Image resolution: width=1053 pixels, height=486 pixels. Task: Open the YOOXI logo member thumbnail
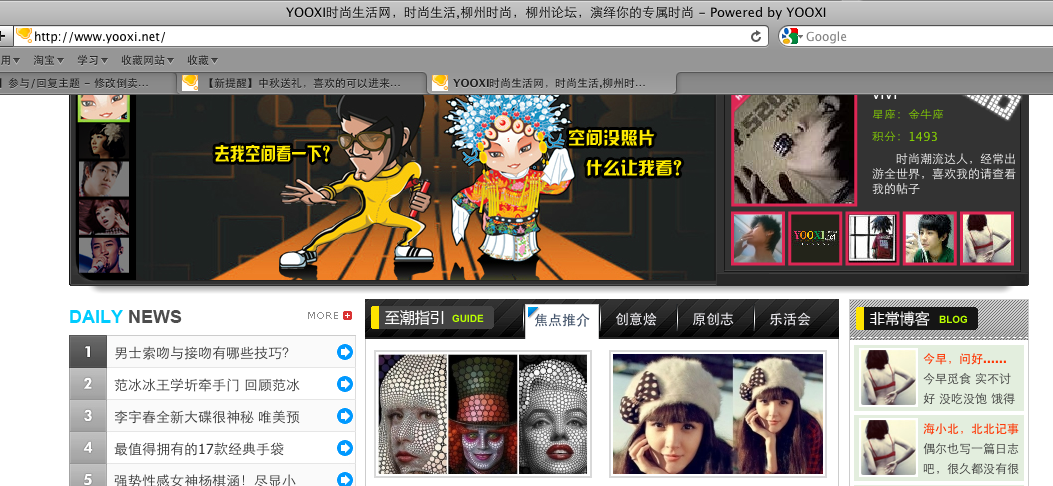tap(815, 238)
